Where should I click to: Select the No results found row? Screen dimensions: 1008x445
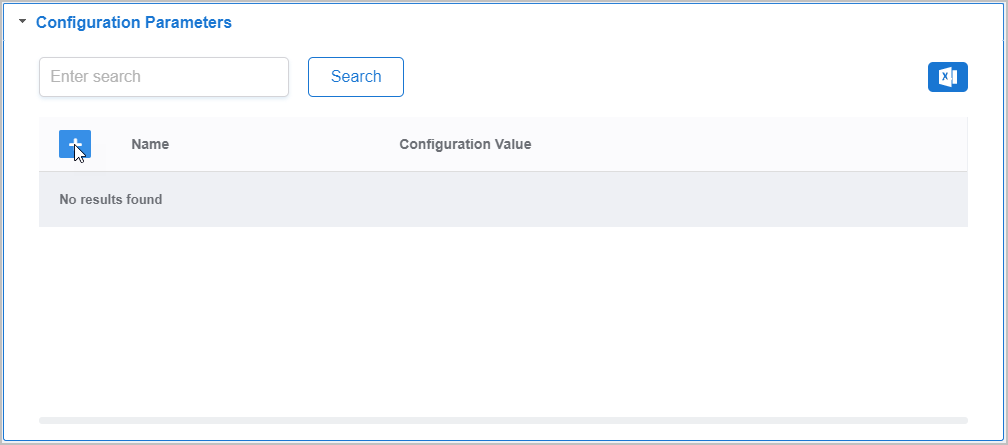pos(503,199)
